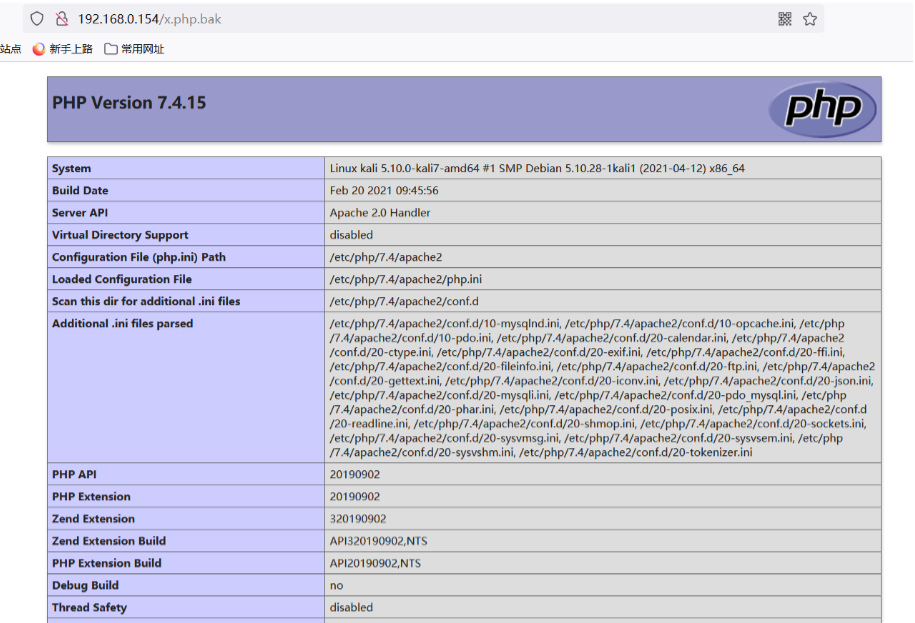The image size is (915, 623).
Task: Open the QR code generator icon
Action: pos(785,19)
